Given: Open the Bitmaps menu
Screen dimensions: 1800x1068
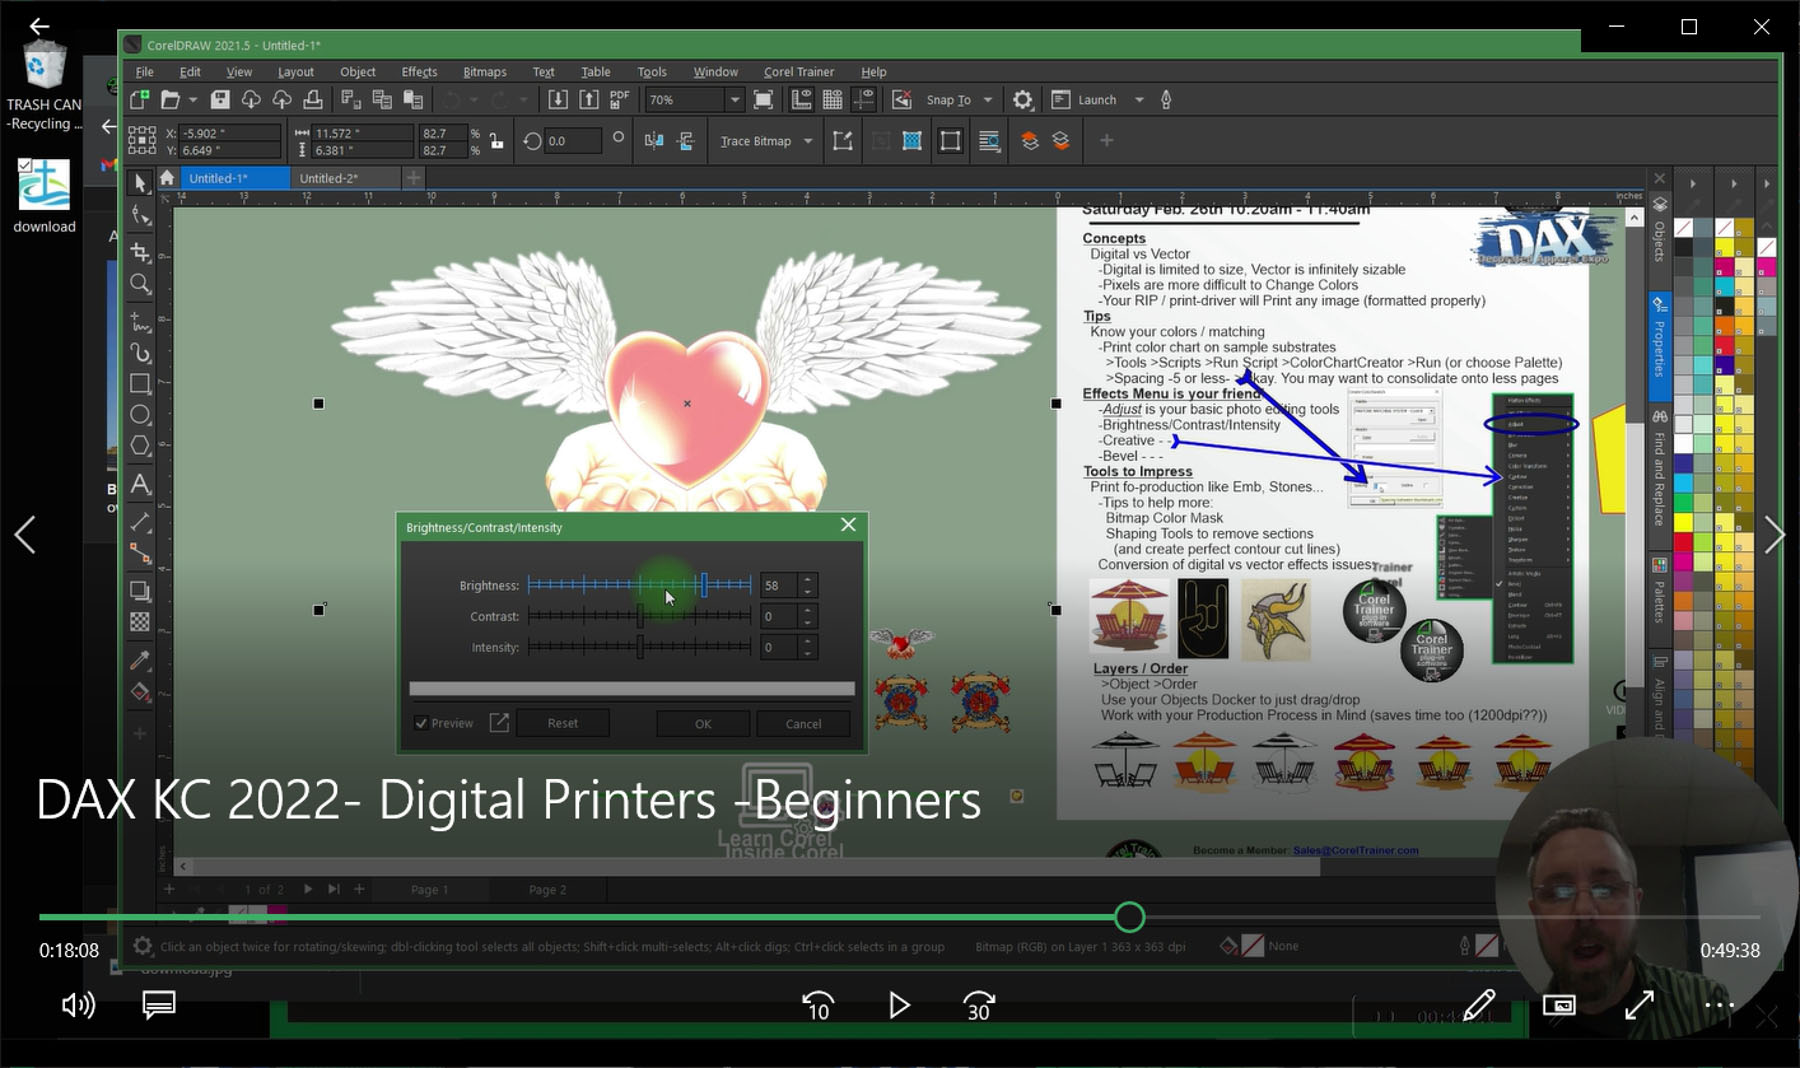Looking at the screenshot, I should pyautogui.click(x=484, y=72).
